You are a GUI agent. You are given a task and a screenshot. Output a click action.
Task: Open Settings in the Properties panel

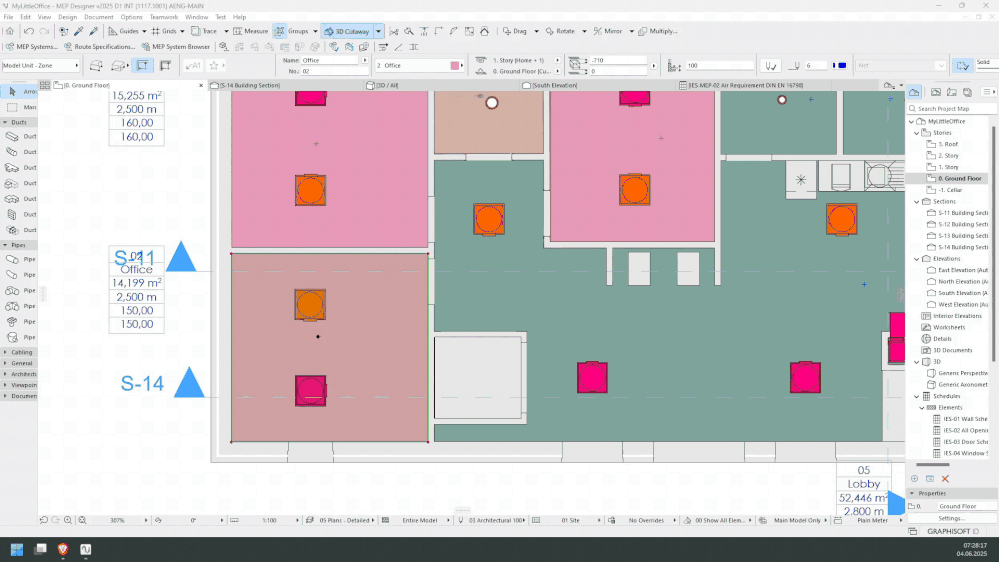point(951,518)
